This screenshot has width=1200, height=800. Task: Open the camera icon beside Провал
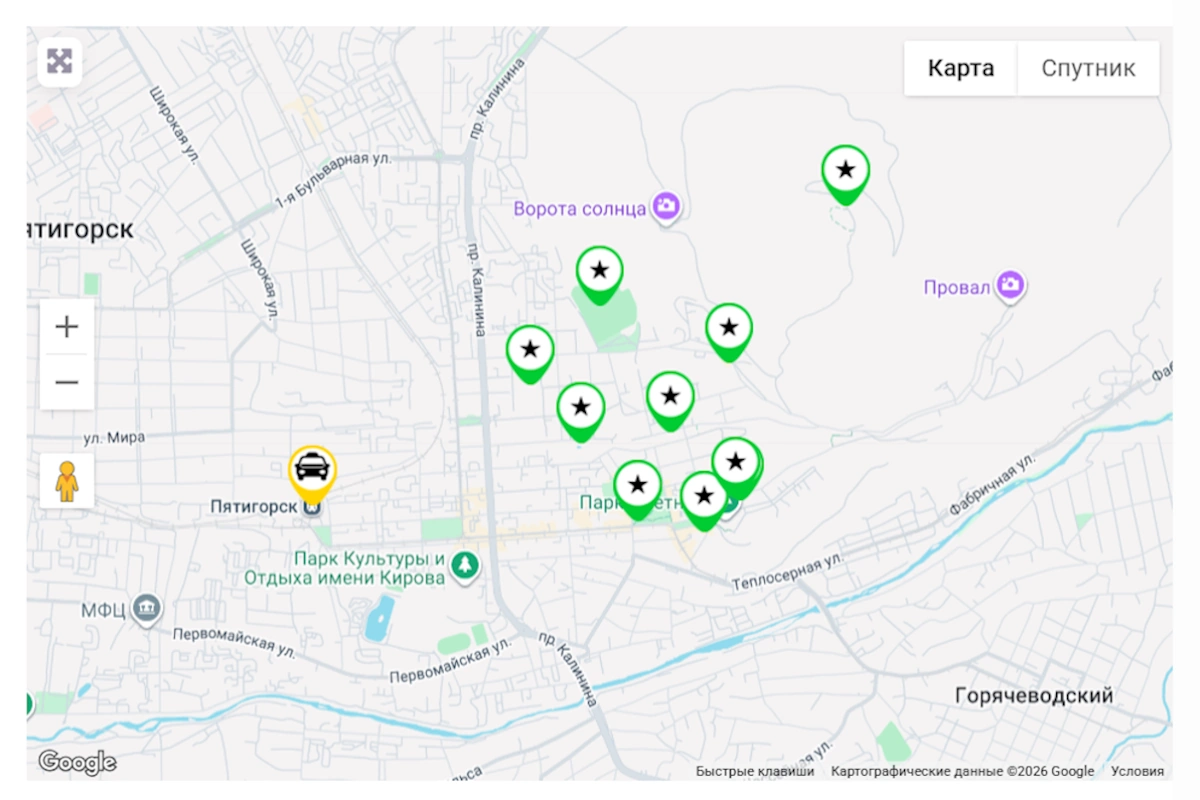click(x=1011, y=286)
